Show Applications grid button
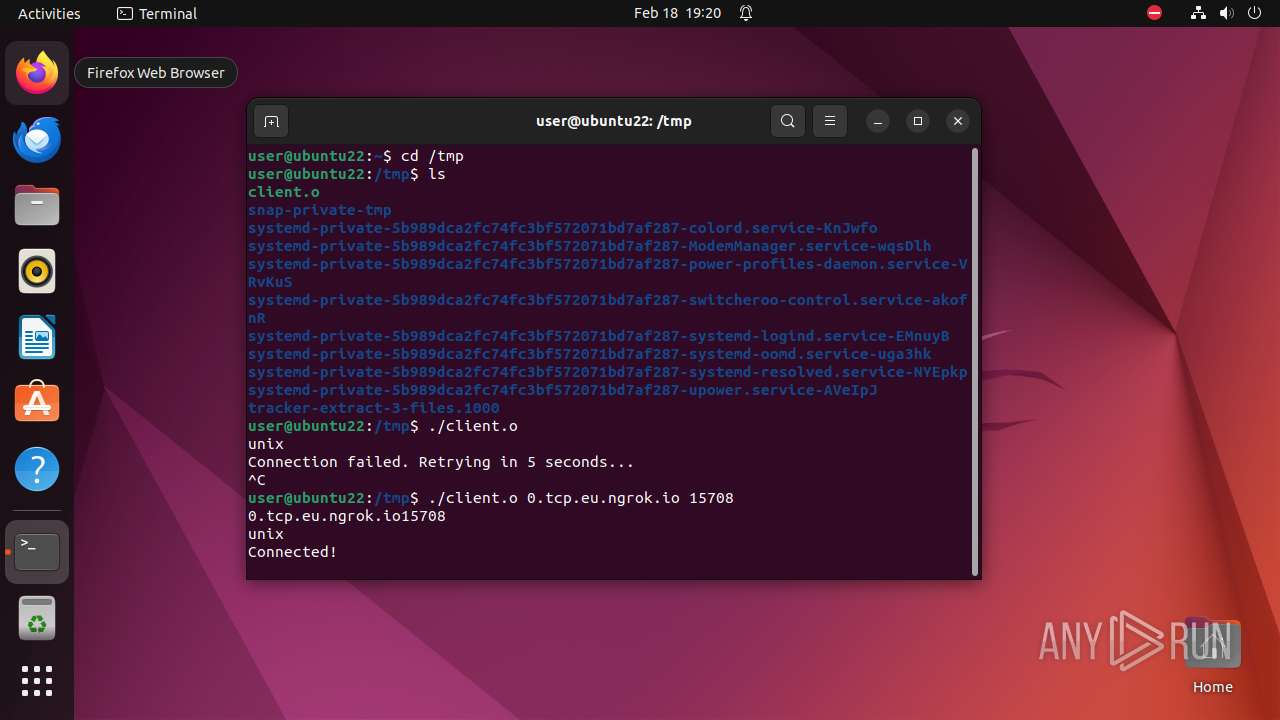The width and height of the screenshot is (1280, 720). pos(37,681)
